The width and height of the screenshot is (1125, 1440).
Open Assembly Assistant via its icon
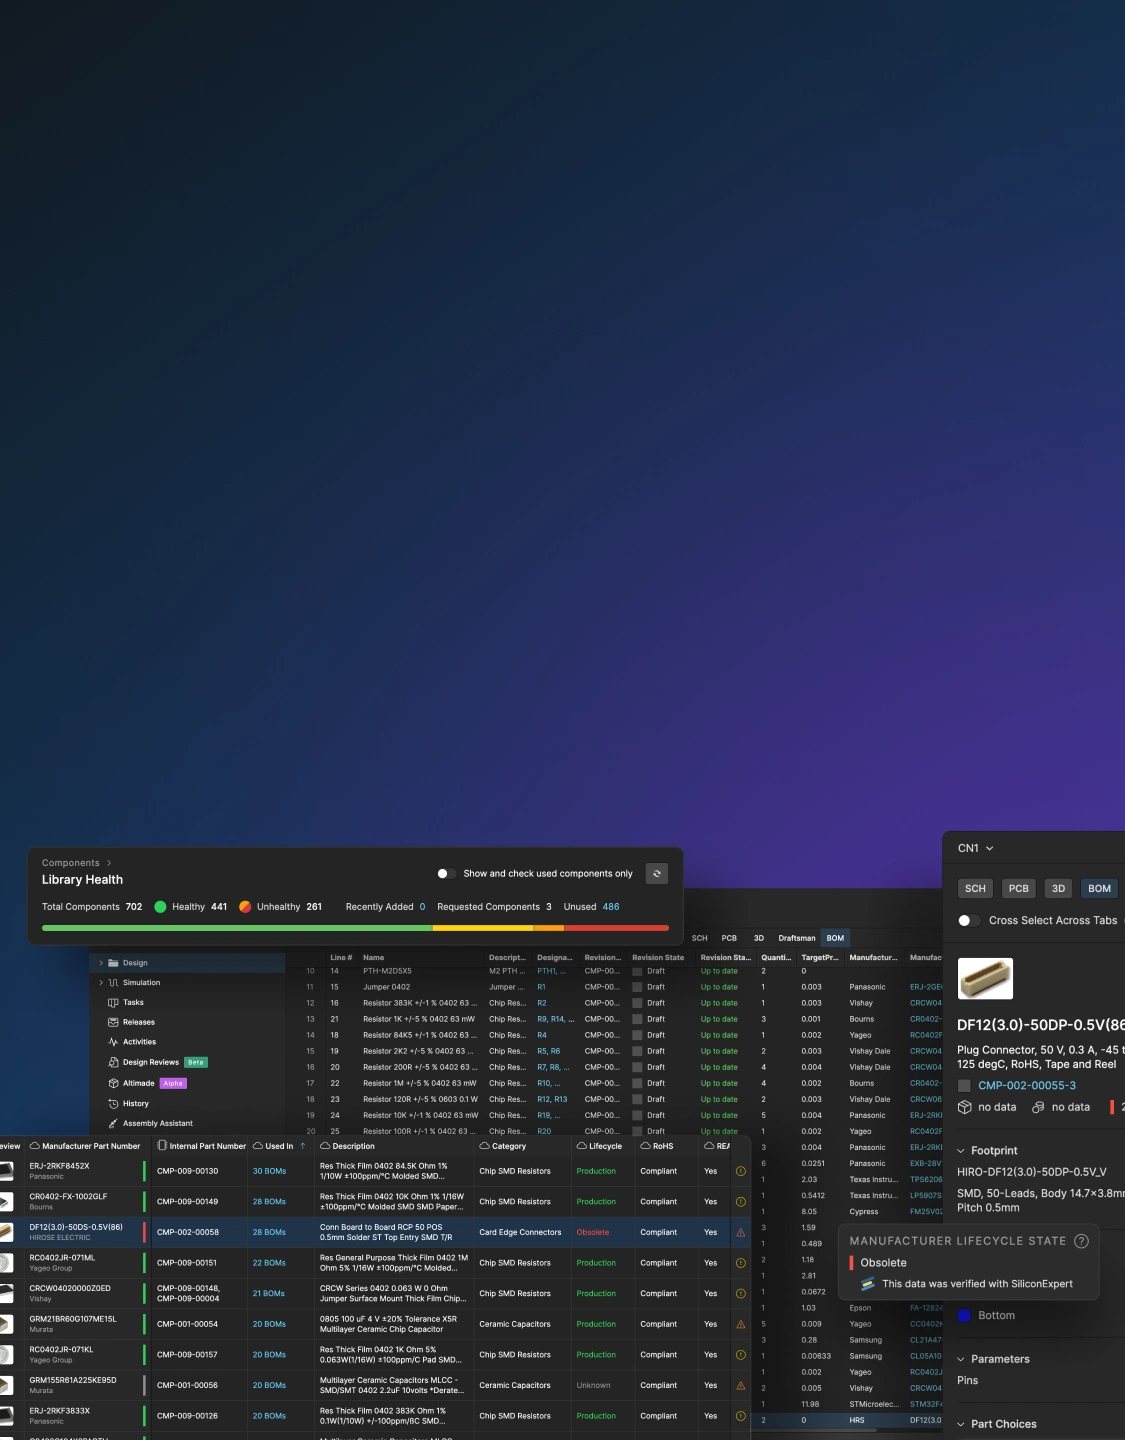click(113, 1124)
